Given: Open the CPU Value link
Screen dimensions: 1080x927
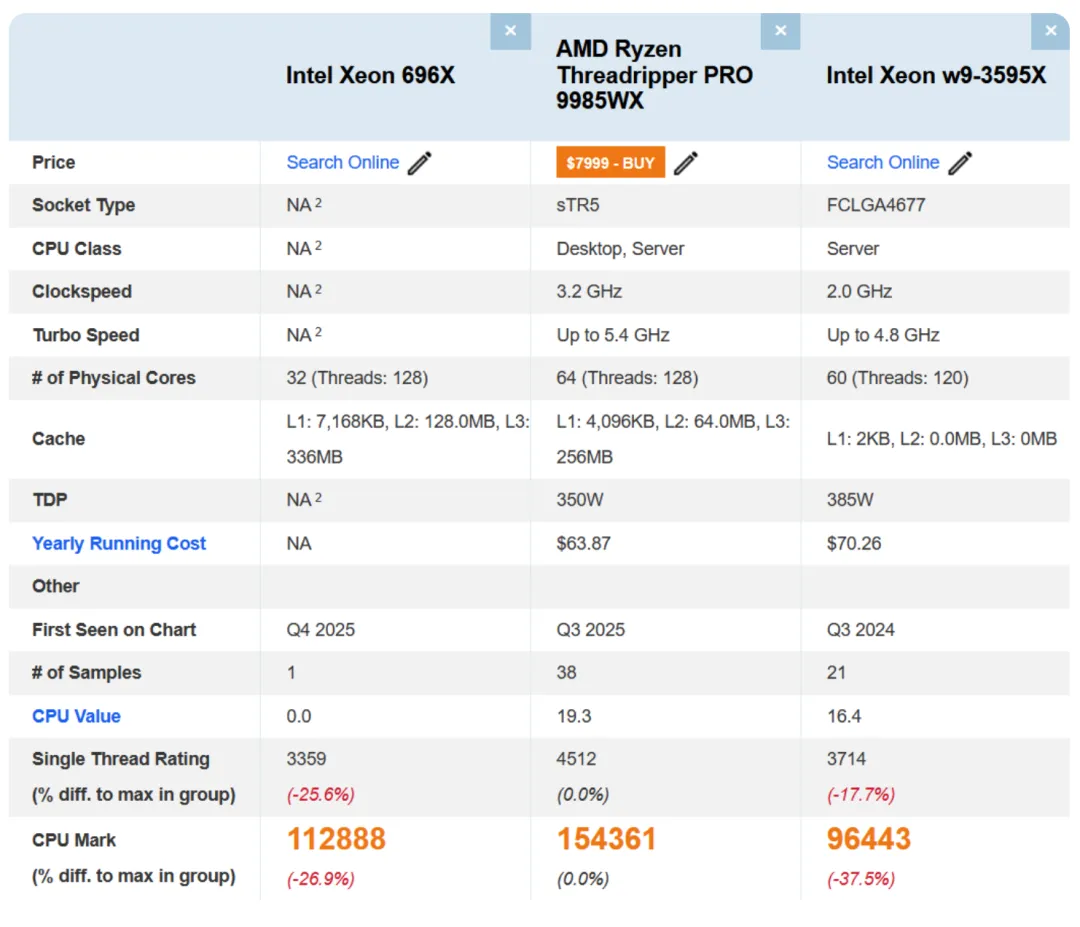Looking at the screenshot, I should tap(76, 716).
